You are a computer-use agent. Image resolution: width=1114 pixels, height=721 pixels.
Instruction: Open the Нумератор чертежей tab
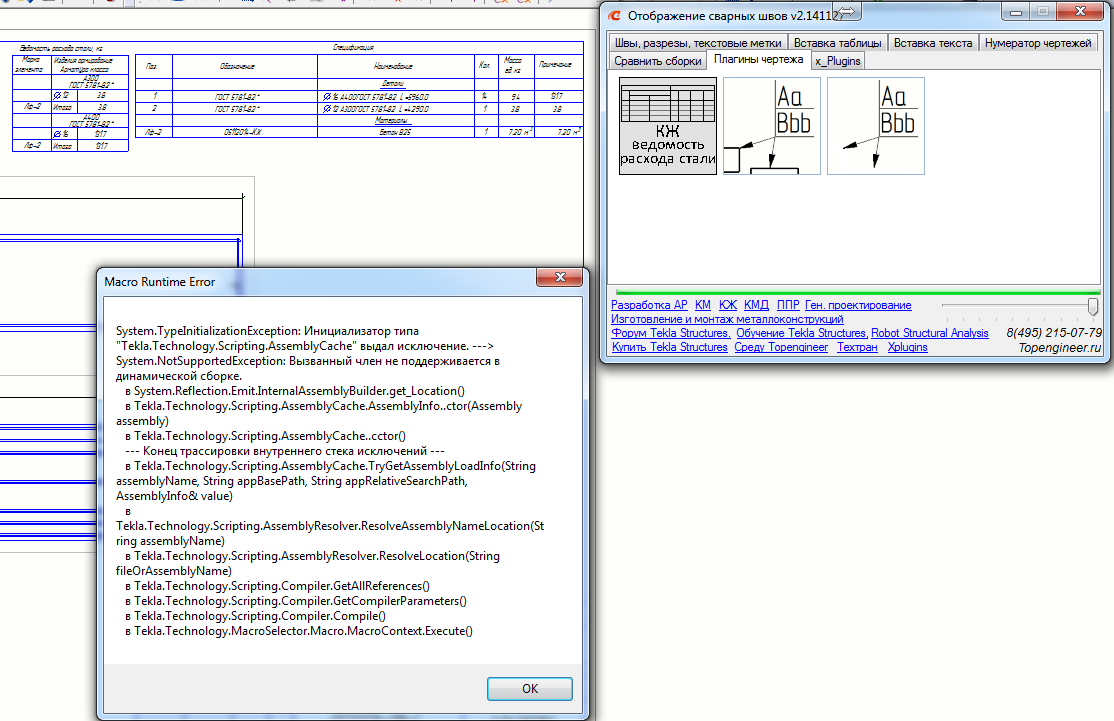tap(1038, 43)
